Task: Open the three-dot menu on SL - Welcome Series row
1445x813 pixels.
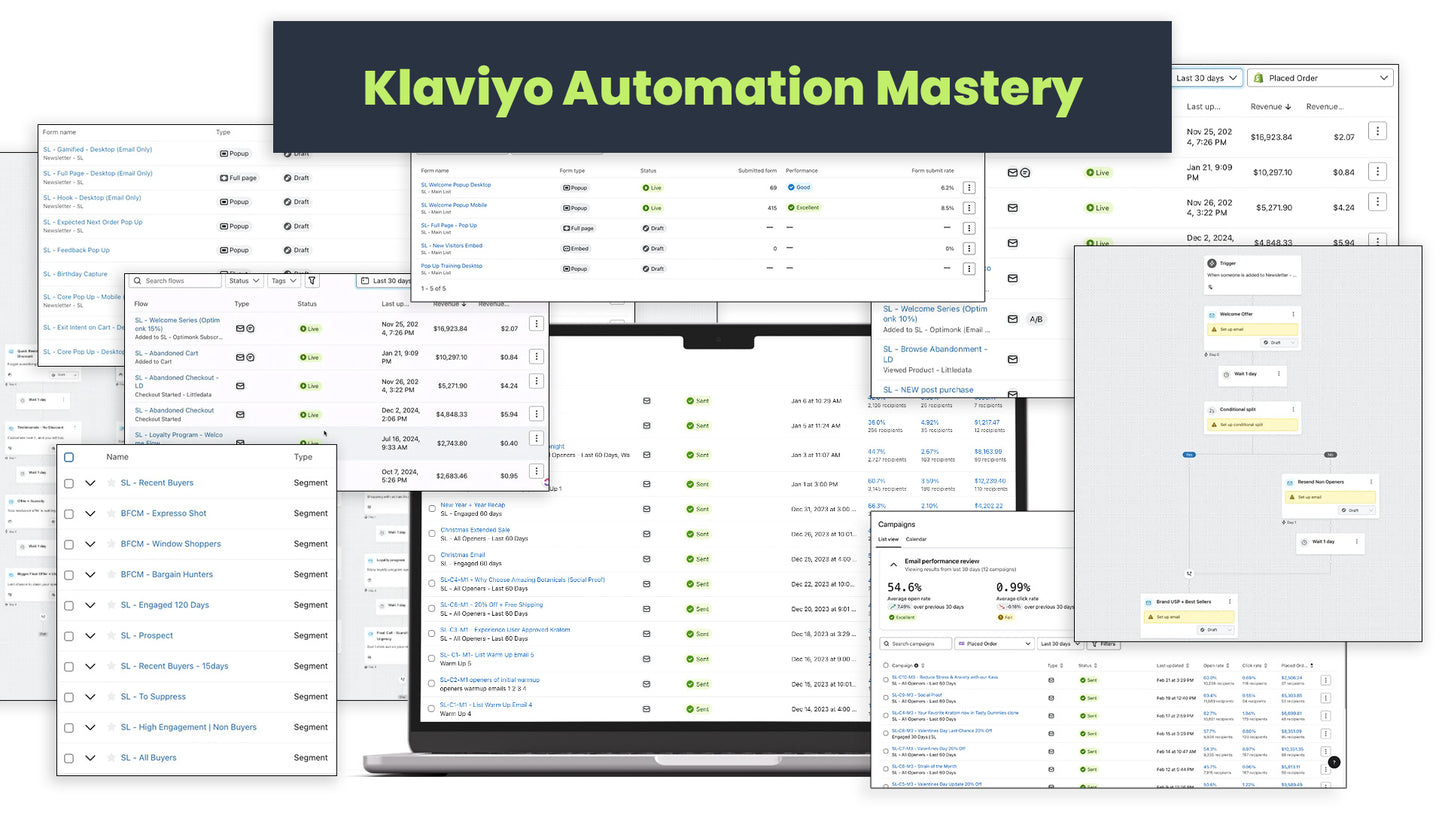Action: pyautogui.click(x=537, y=325)
